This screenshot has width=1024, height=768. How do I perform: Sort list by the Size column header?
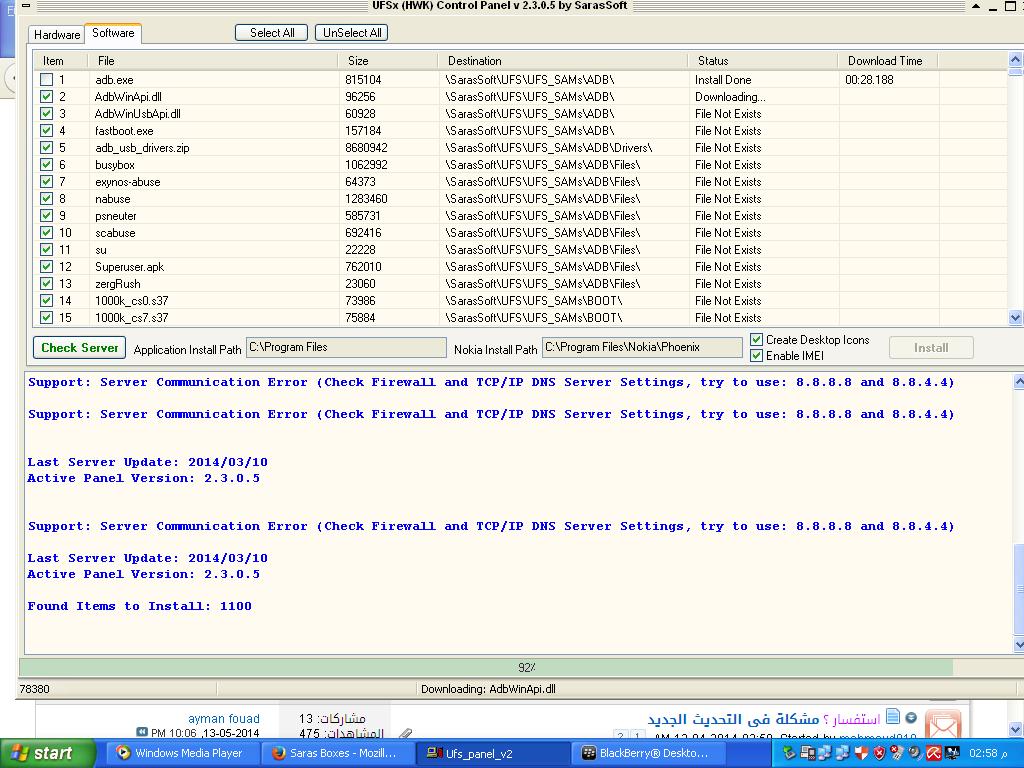point(388,61)
